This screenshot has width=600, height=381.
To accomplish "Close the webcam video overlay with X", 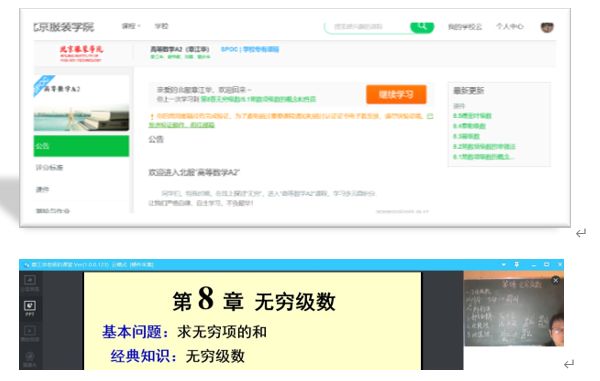I will (x=556, y=281).
